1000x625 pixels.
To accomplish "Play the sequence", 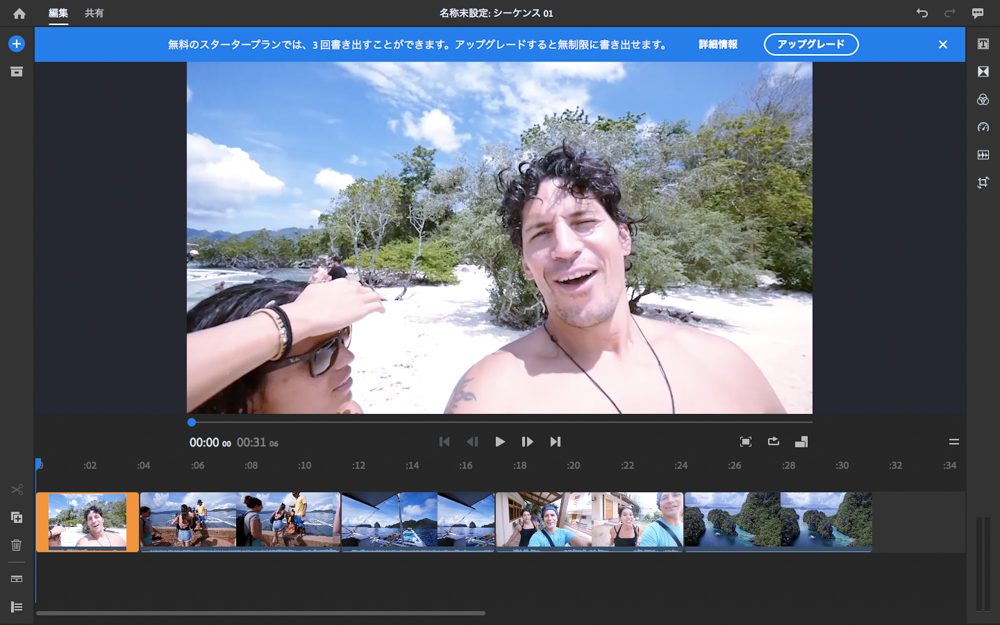I will tap(500, 441).
